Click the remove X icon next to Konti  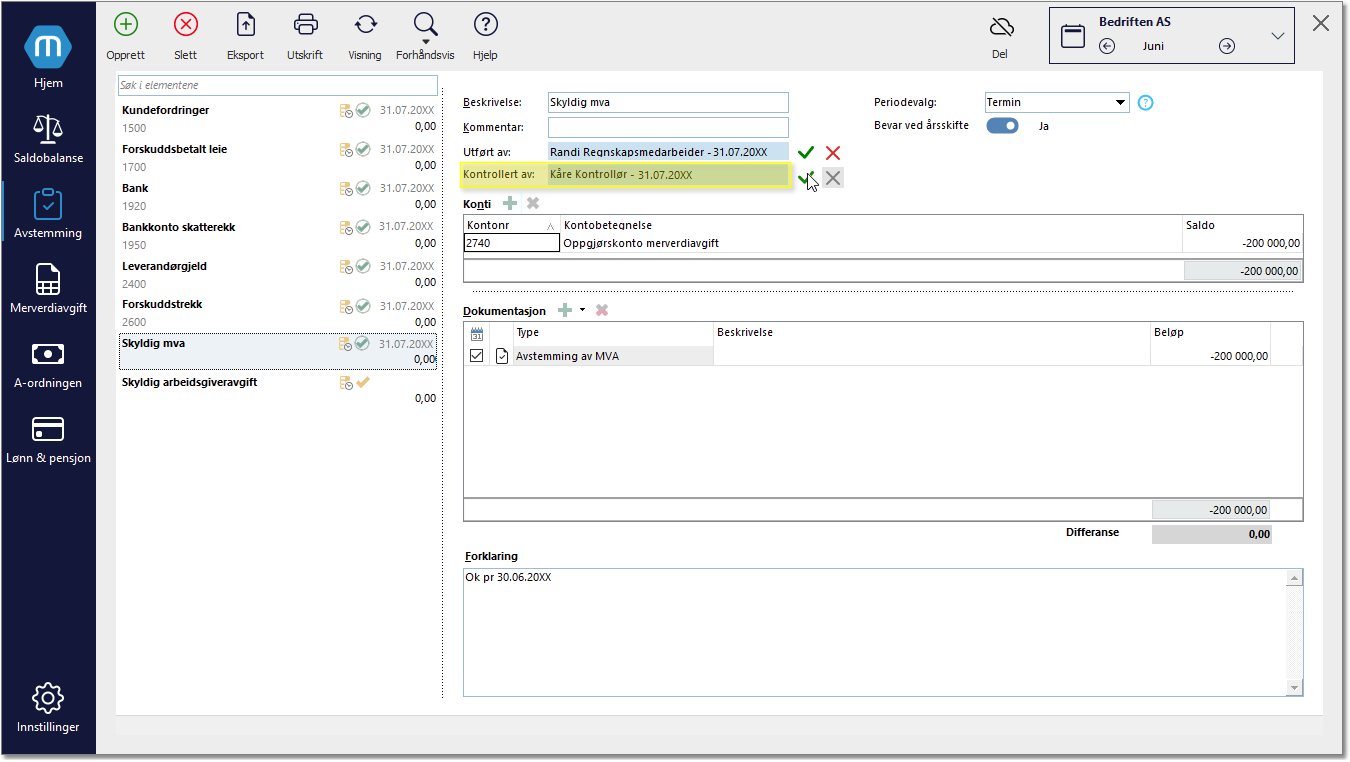tap(533, 203)
